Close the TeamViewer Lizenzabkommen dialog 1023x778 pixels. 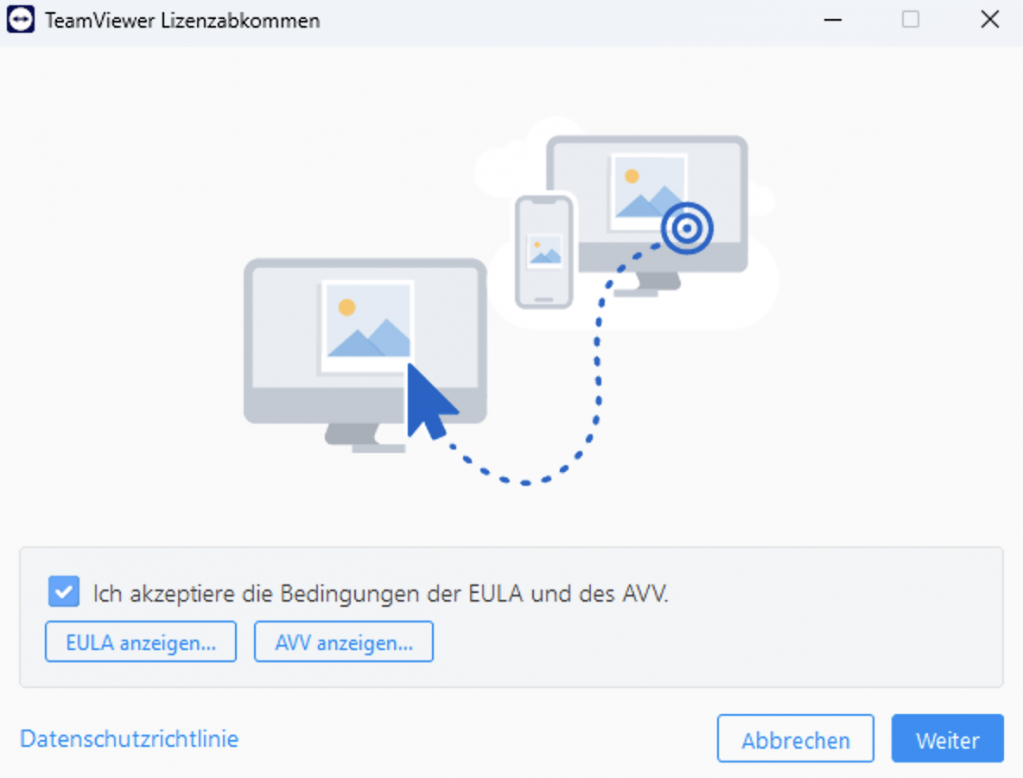pyautogui.click(x=990, y=20)
